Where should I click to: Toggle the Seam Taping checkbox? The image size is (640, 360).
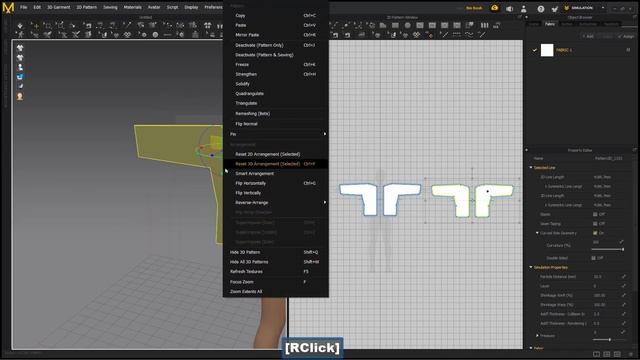pos(595,224)
